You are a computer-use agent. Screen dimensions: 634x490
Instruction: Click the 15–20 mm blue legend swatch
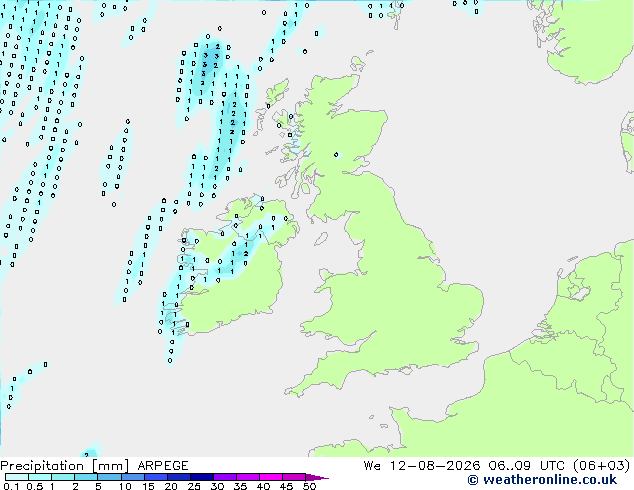pos(156,477)
